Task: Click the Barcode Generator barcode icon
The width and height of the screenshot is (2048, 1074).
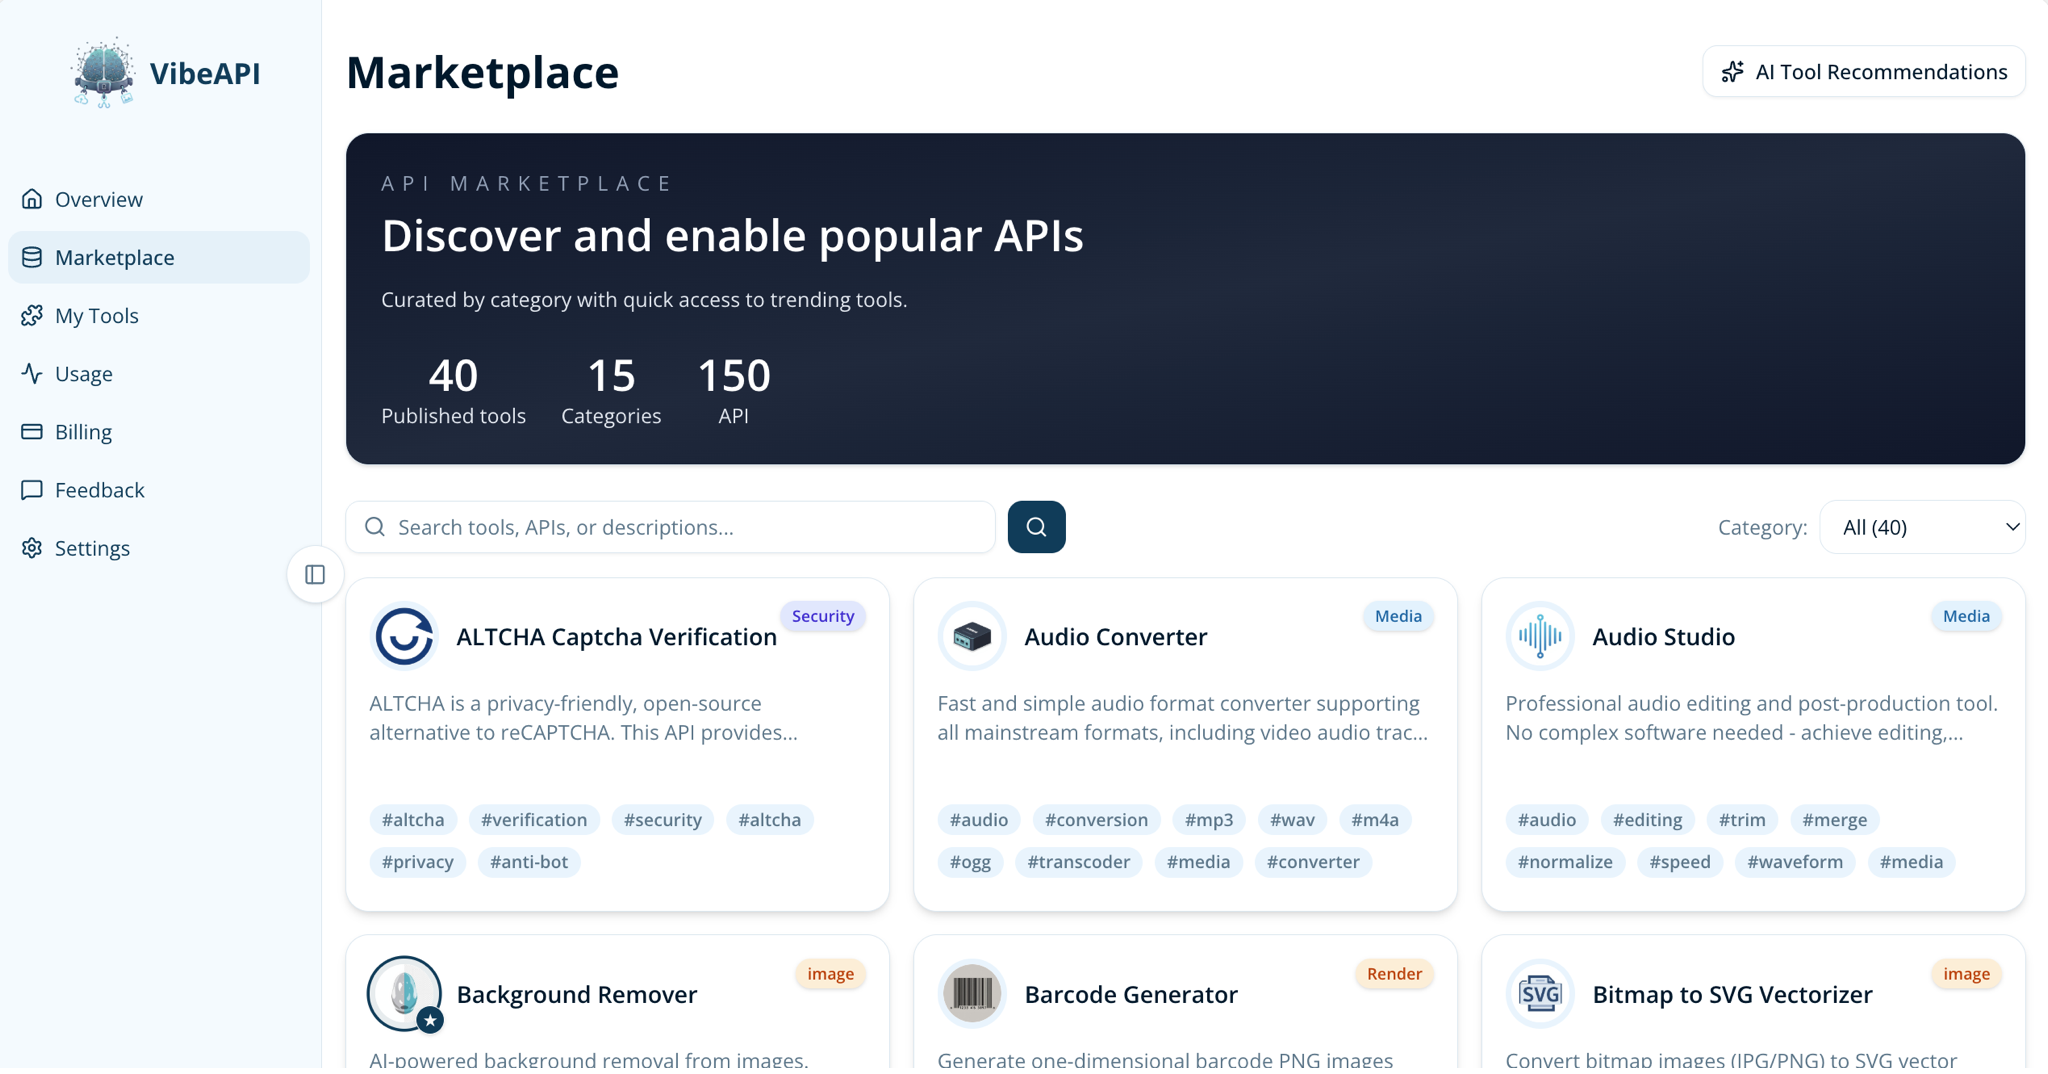Action: [971, 993]
